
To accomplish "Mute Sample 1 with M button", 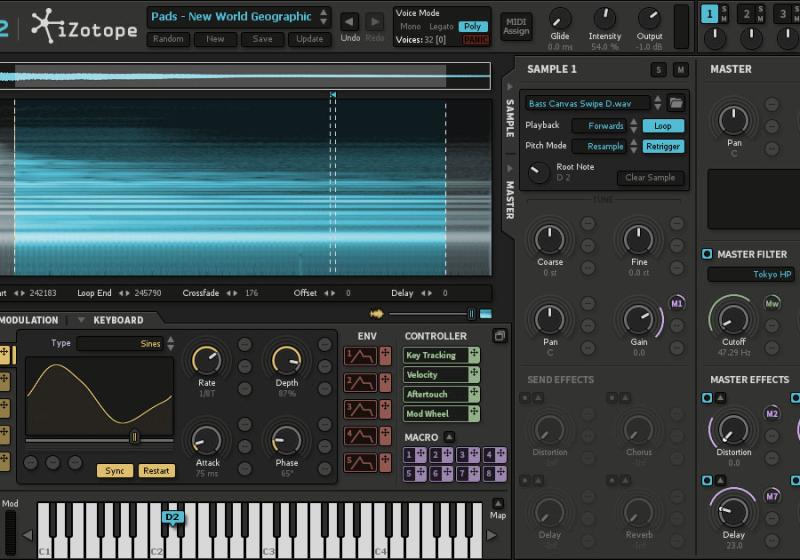I will coord(680,70).
